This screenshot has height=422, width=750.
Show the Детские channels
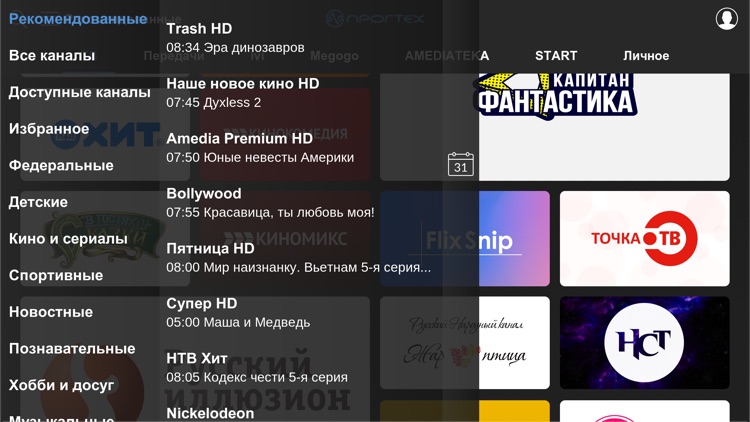[38, 202]
